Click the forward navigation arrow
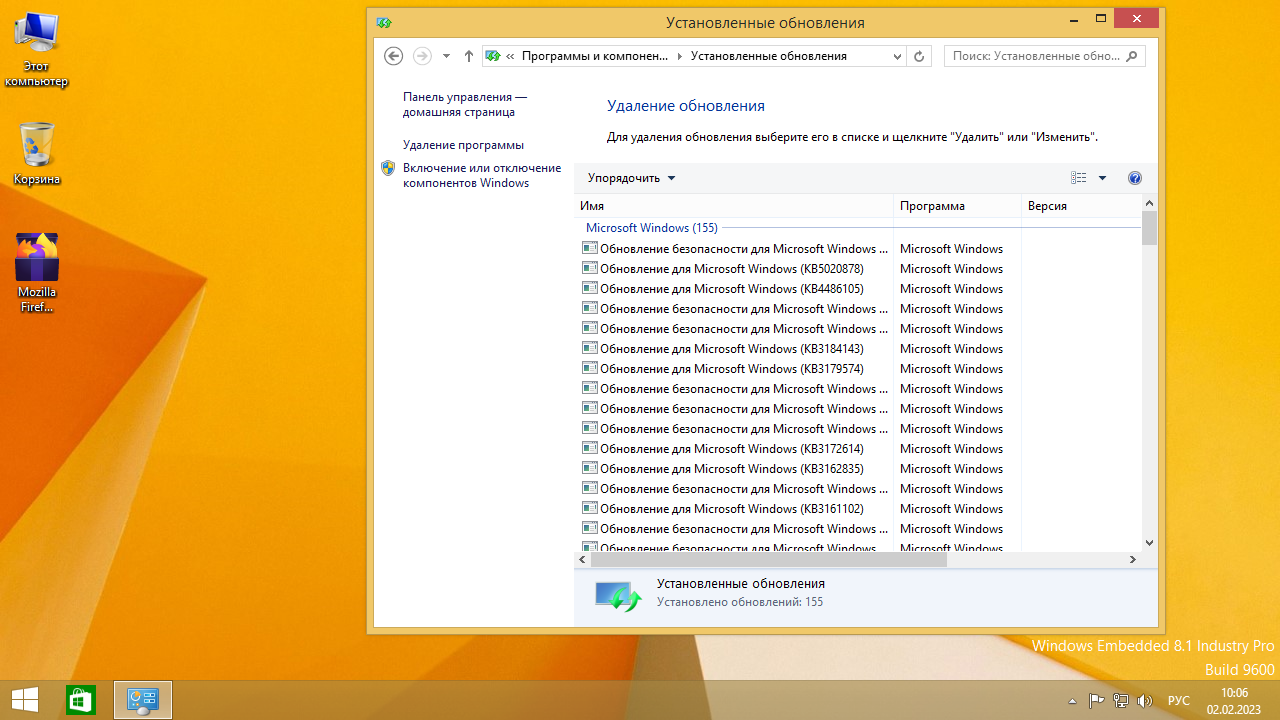 click(x=422, y=56)
